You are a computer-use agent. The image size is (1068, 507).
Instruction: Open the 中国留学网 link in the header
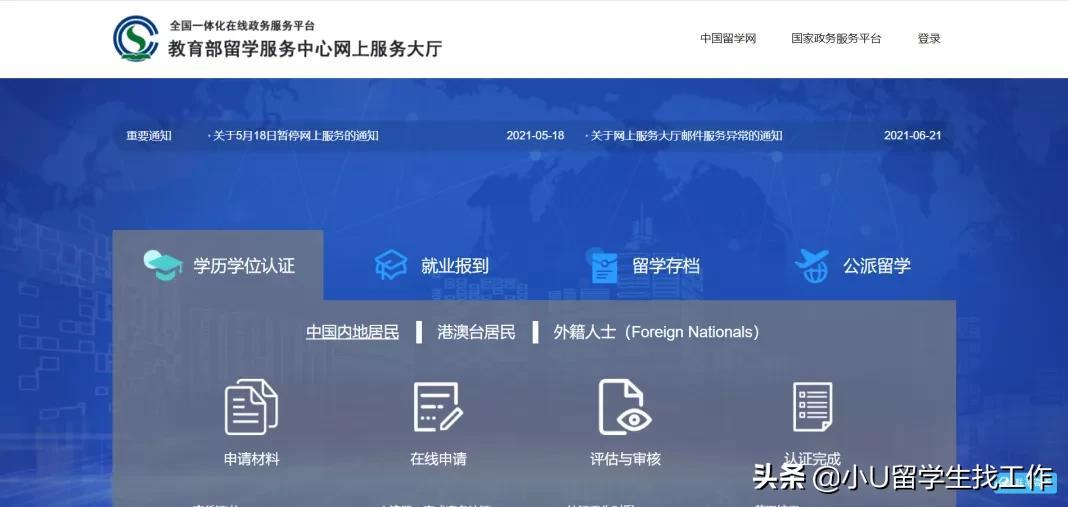(727, 39)
